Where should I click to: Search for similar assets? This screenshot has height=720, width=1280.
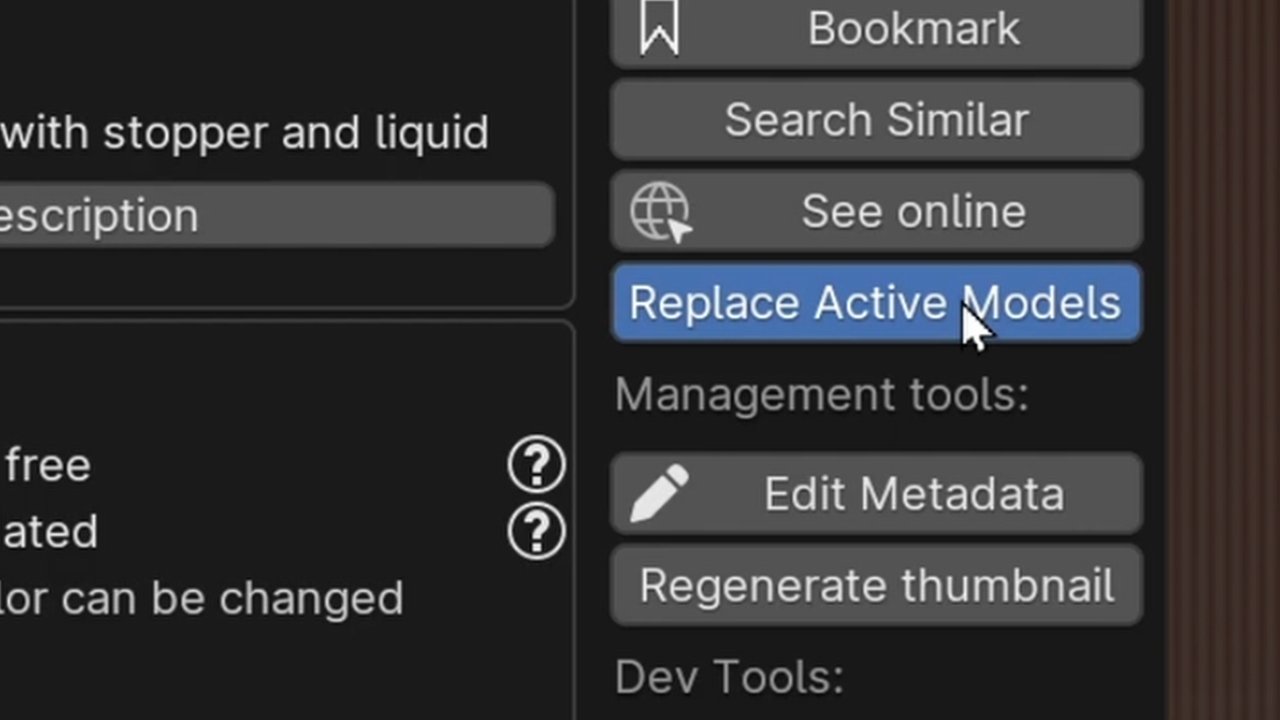pyautogui.click(x=876, y=120)
